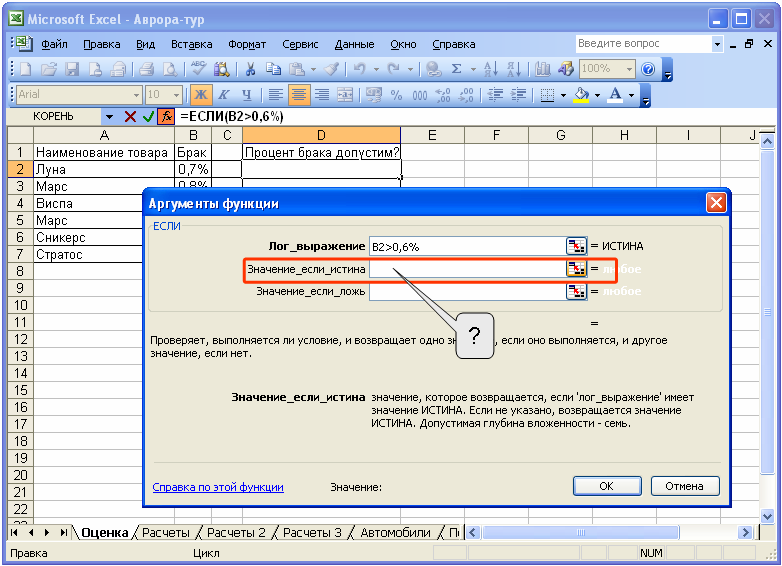
Task: Switch to the Расчеты 2 sheet tab
Action: pos(236,533)
